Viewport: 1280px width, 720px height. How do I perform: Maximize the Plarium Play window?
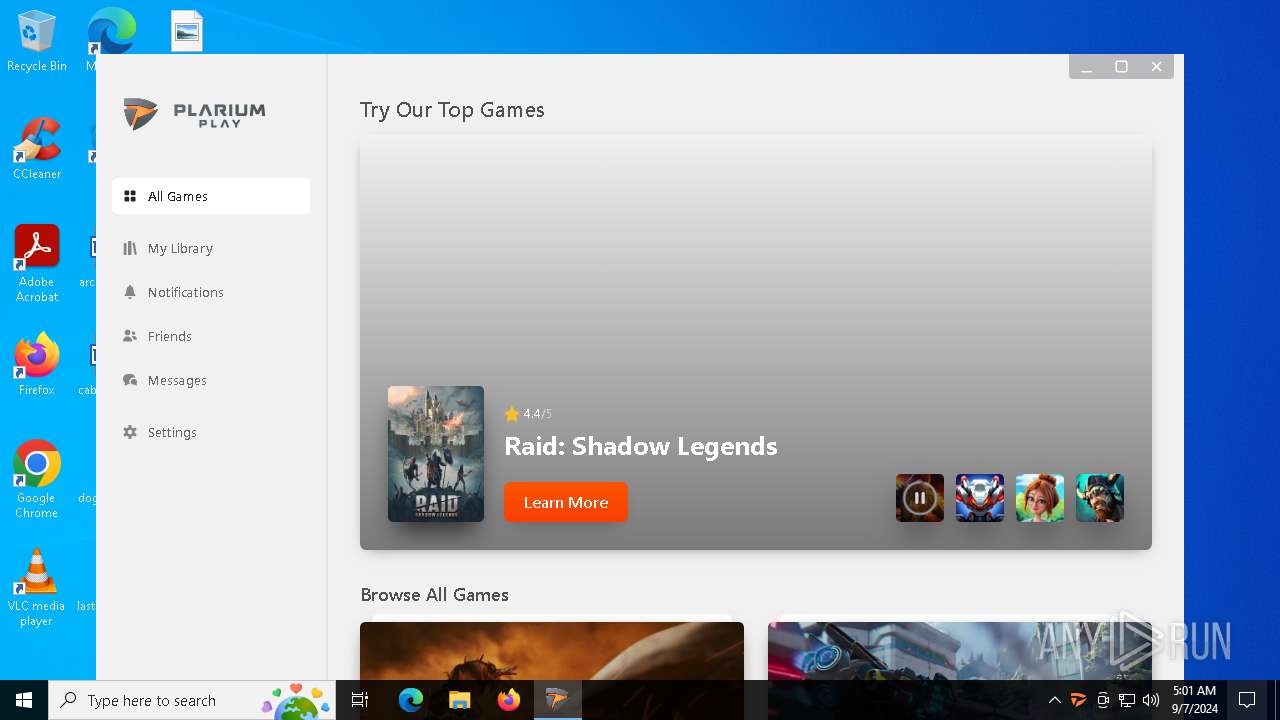click(x=1121, y=67)
